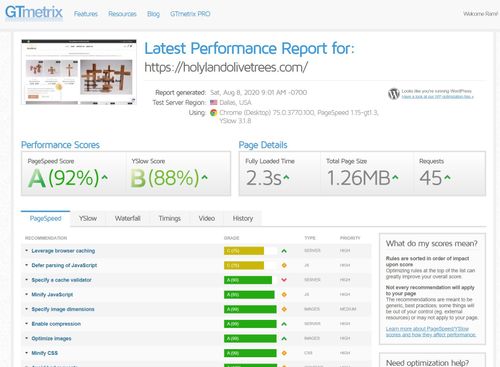Viewport: 500px width, 367px height.
Task: Click the Recommendation column header
Action: [46, 238]
